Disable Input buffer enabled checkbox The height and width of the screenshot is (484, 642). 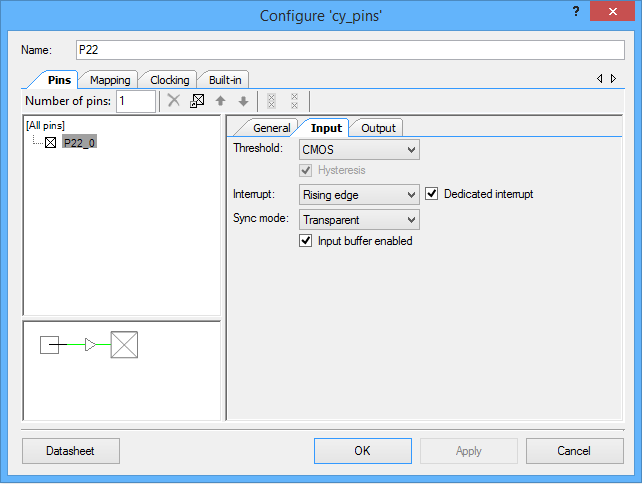(305, 241)
